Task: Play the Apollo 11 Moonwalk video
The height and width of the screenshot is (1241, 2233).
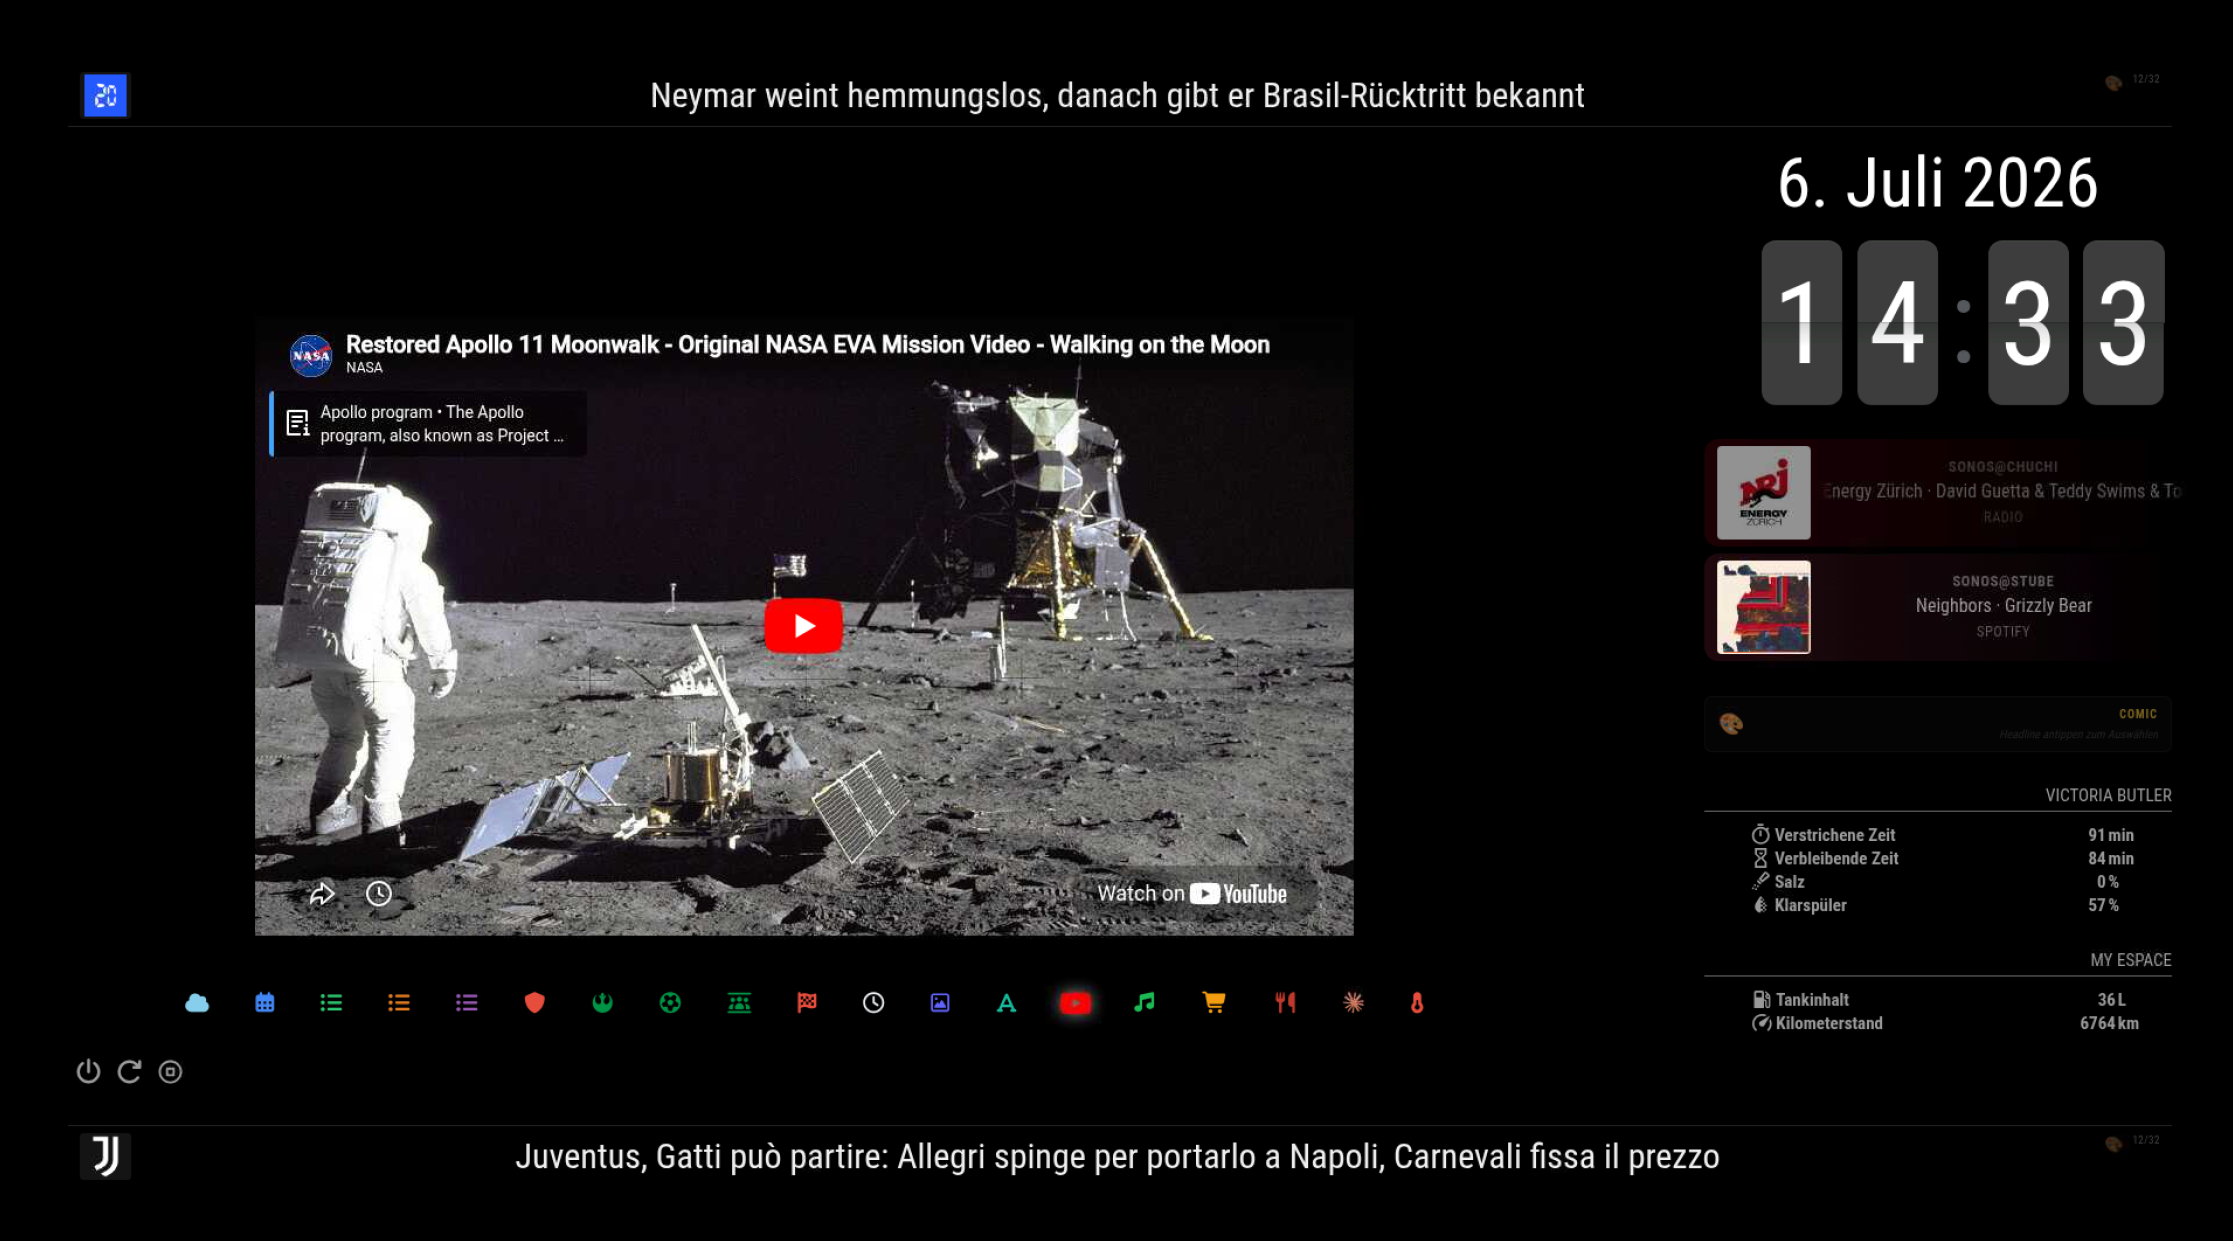Action: 804,626
